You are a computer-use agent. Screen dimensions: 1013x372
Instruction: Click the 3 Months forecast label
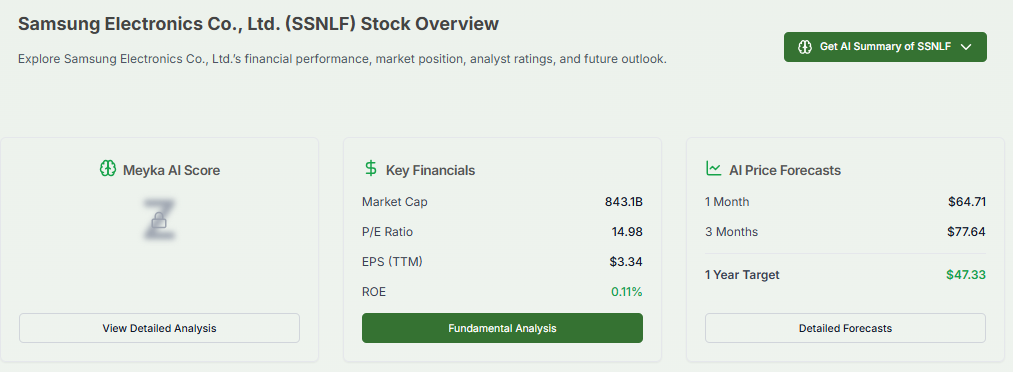(x=731, y=232)
